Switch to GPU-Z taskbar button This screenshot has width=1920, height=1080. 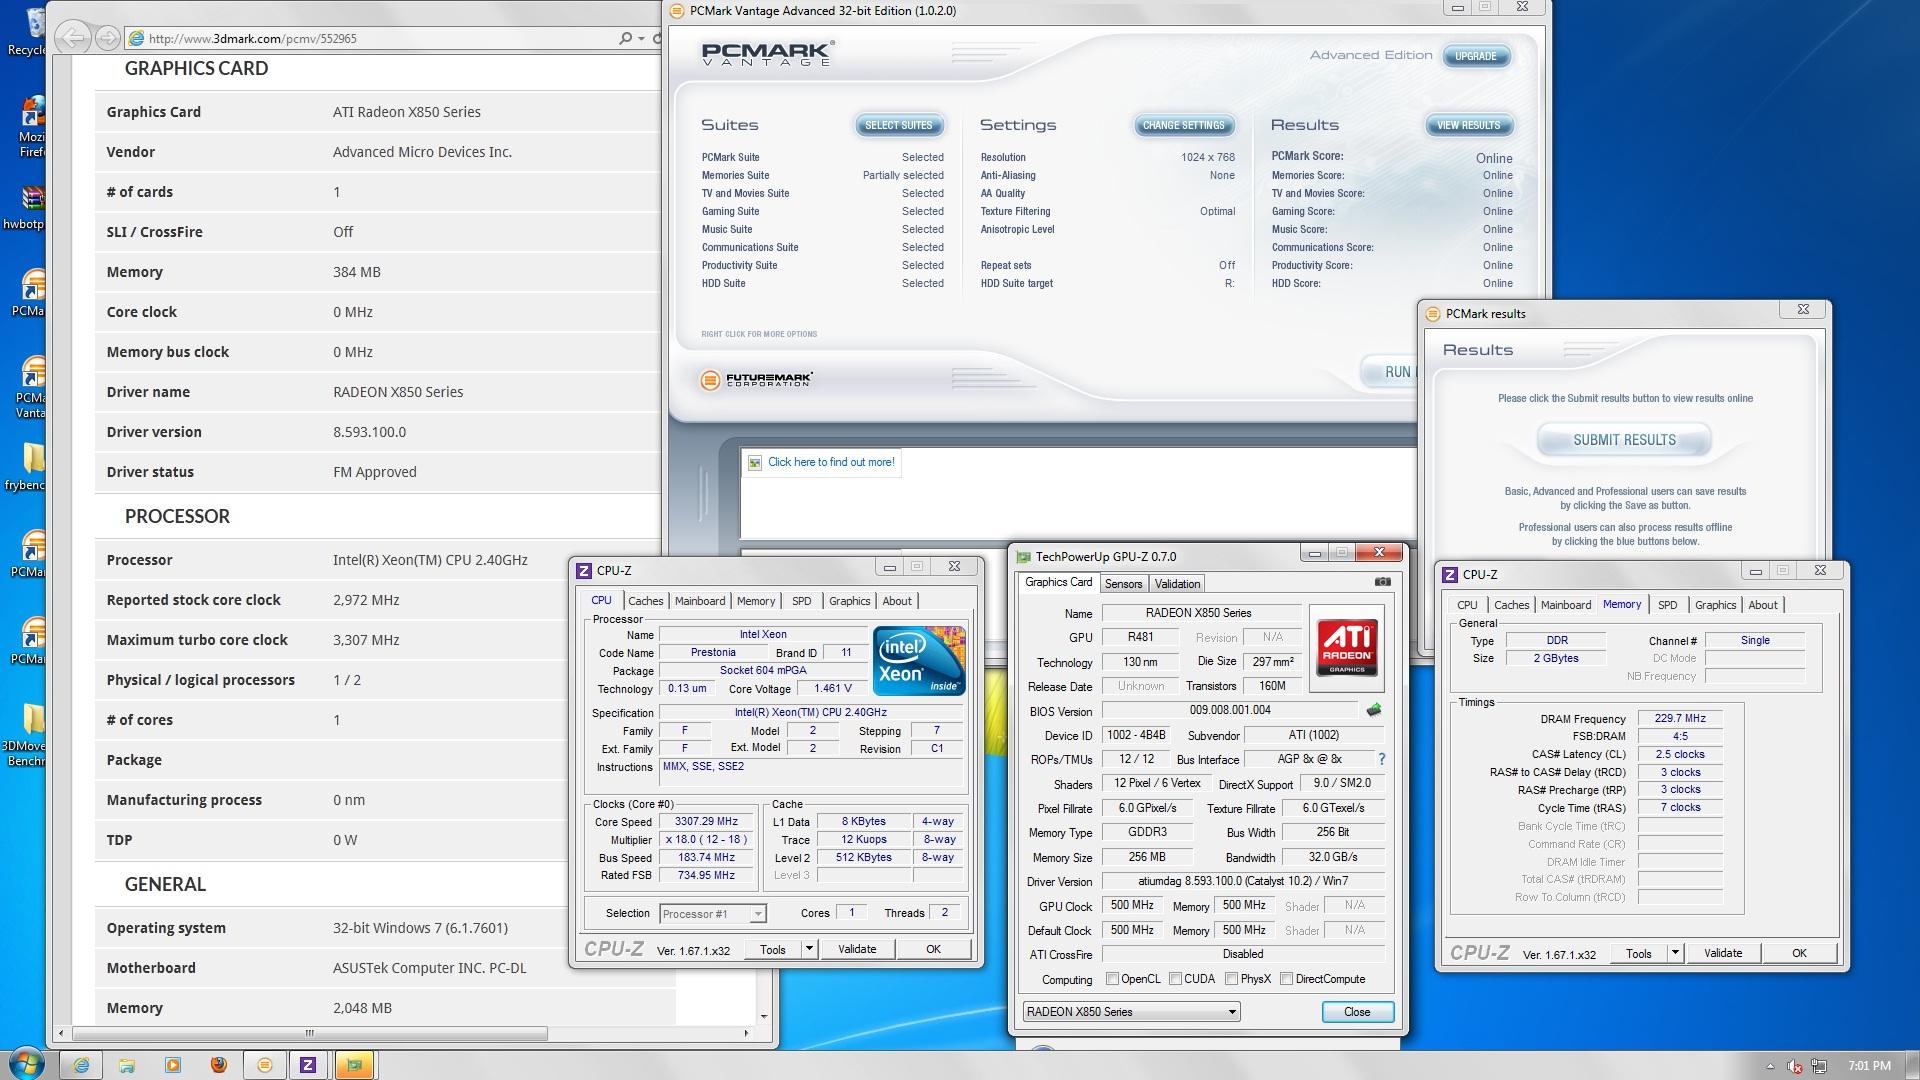pos(354,1065)
